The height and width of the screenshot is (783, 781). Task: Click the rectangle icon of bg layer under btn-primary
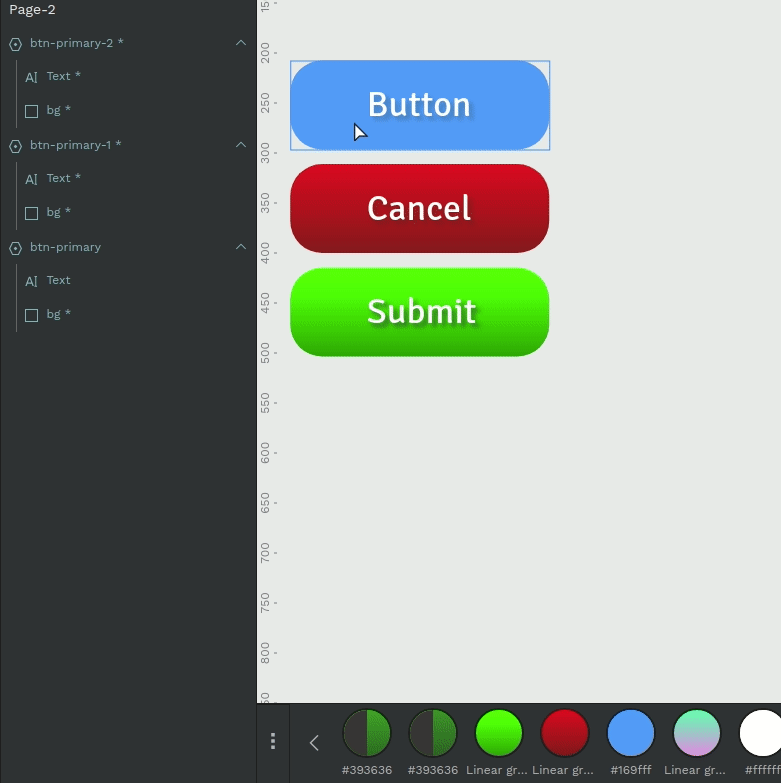pos(31,315)
